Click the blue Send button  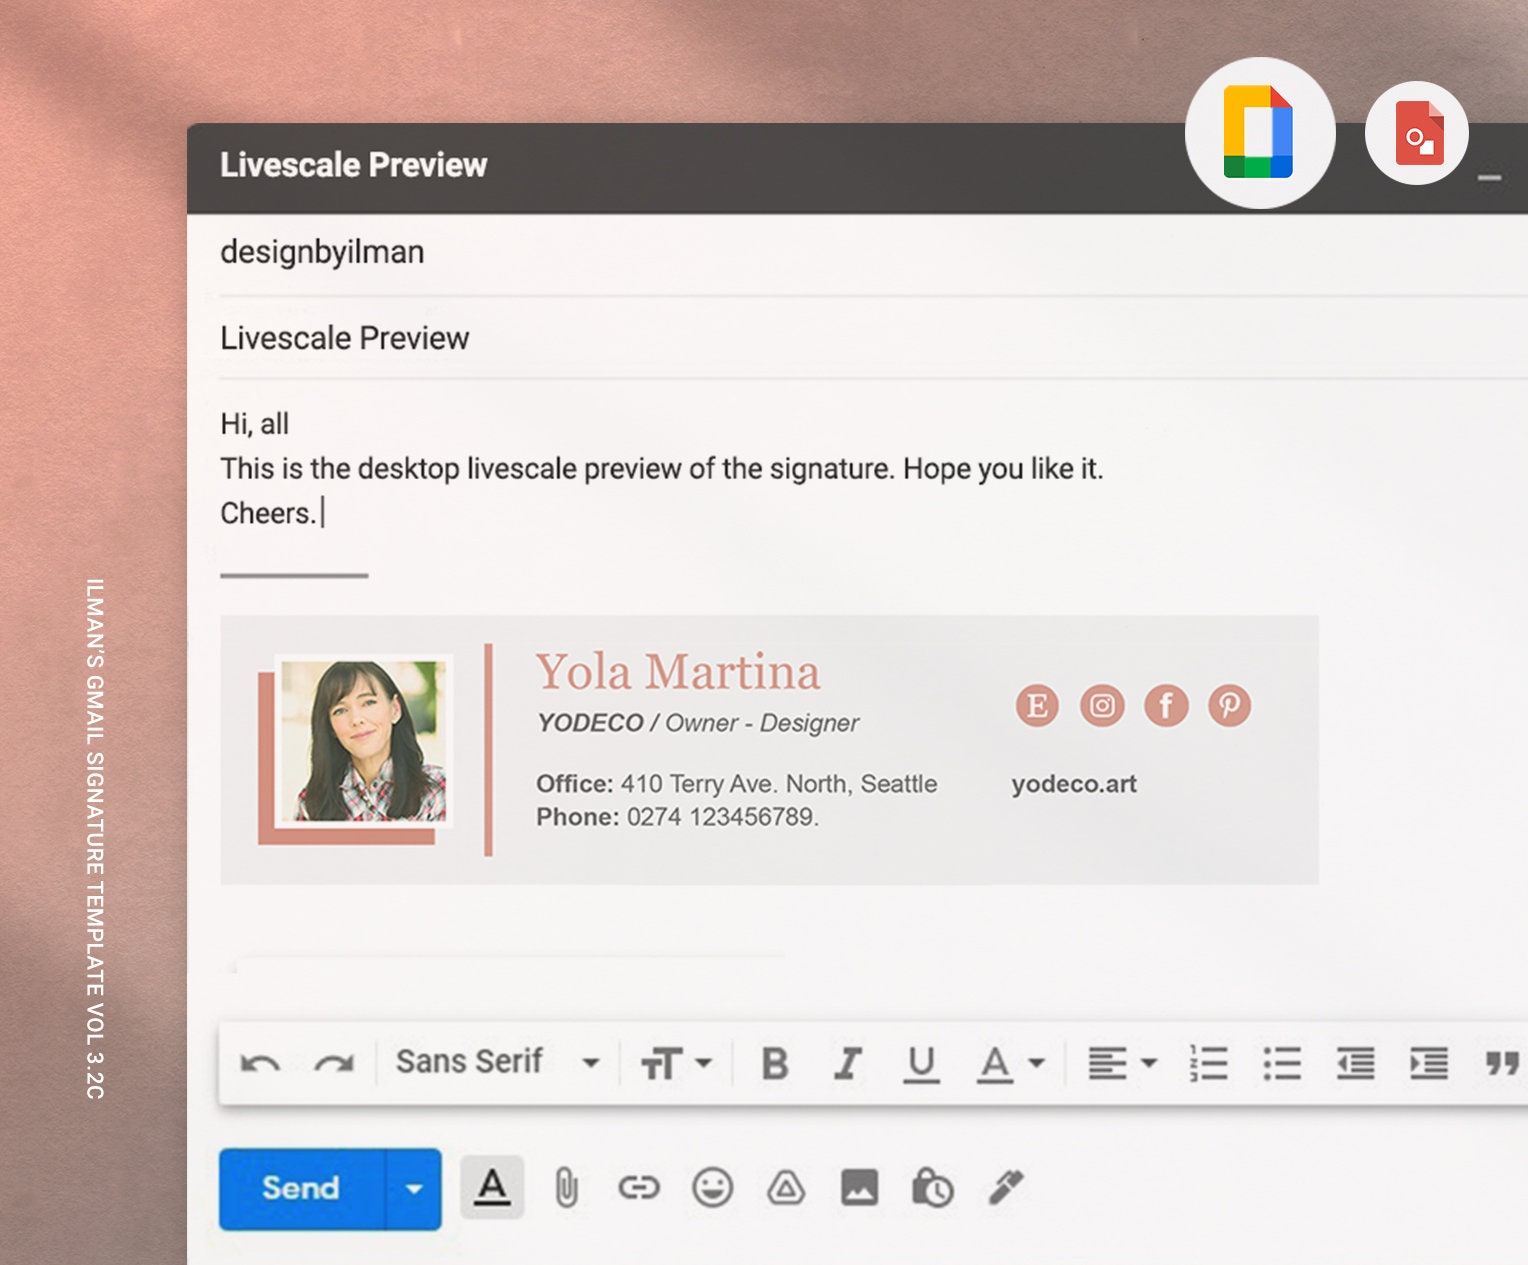[301, 1188]
